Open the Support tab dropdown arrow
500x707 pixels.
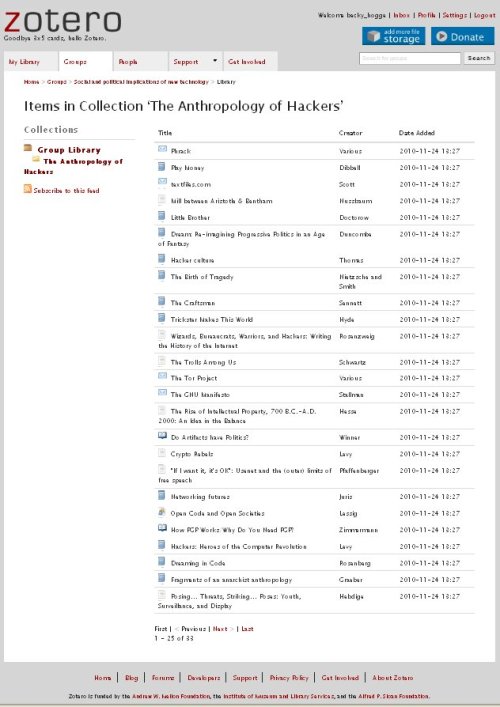(x=215, y=60)
